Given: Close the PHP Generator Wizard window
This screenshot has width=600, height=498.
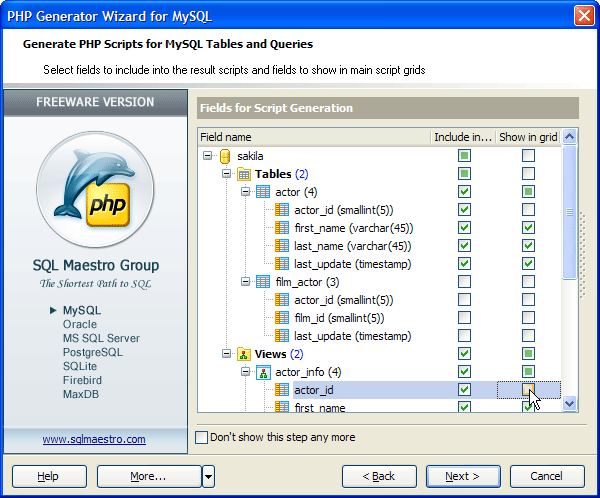Looking at the screenshot, I should point(584,16).
